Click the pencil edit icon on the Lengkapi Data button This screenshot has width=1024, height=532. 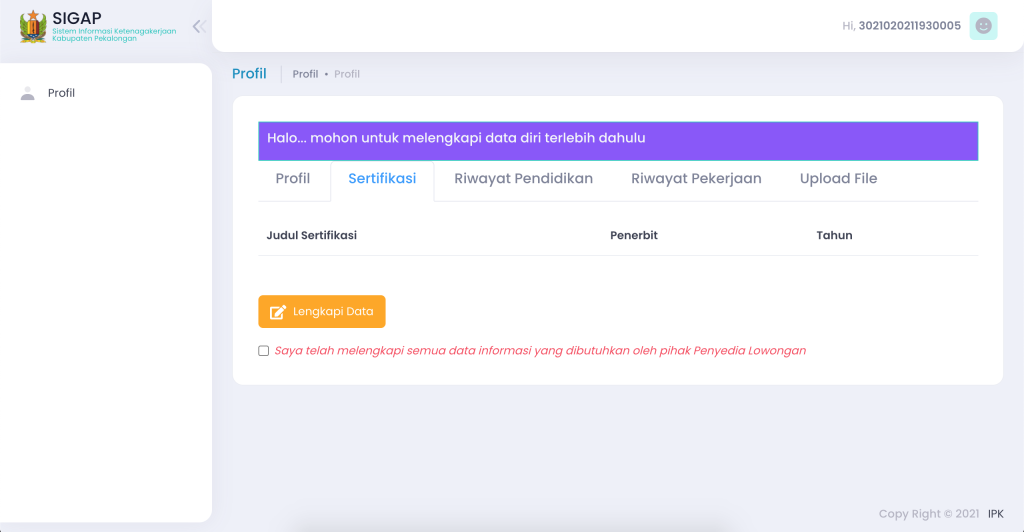pyautogui.click(x=278, y=312)
